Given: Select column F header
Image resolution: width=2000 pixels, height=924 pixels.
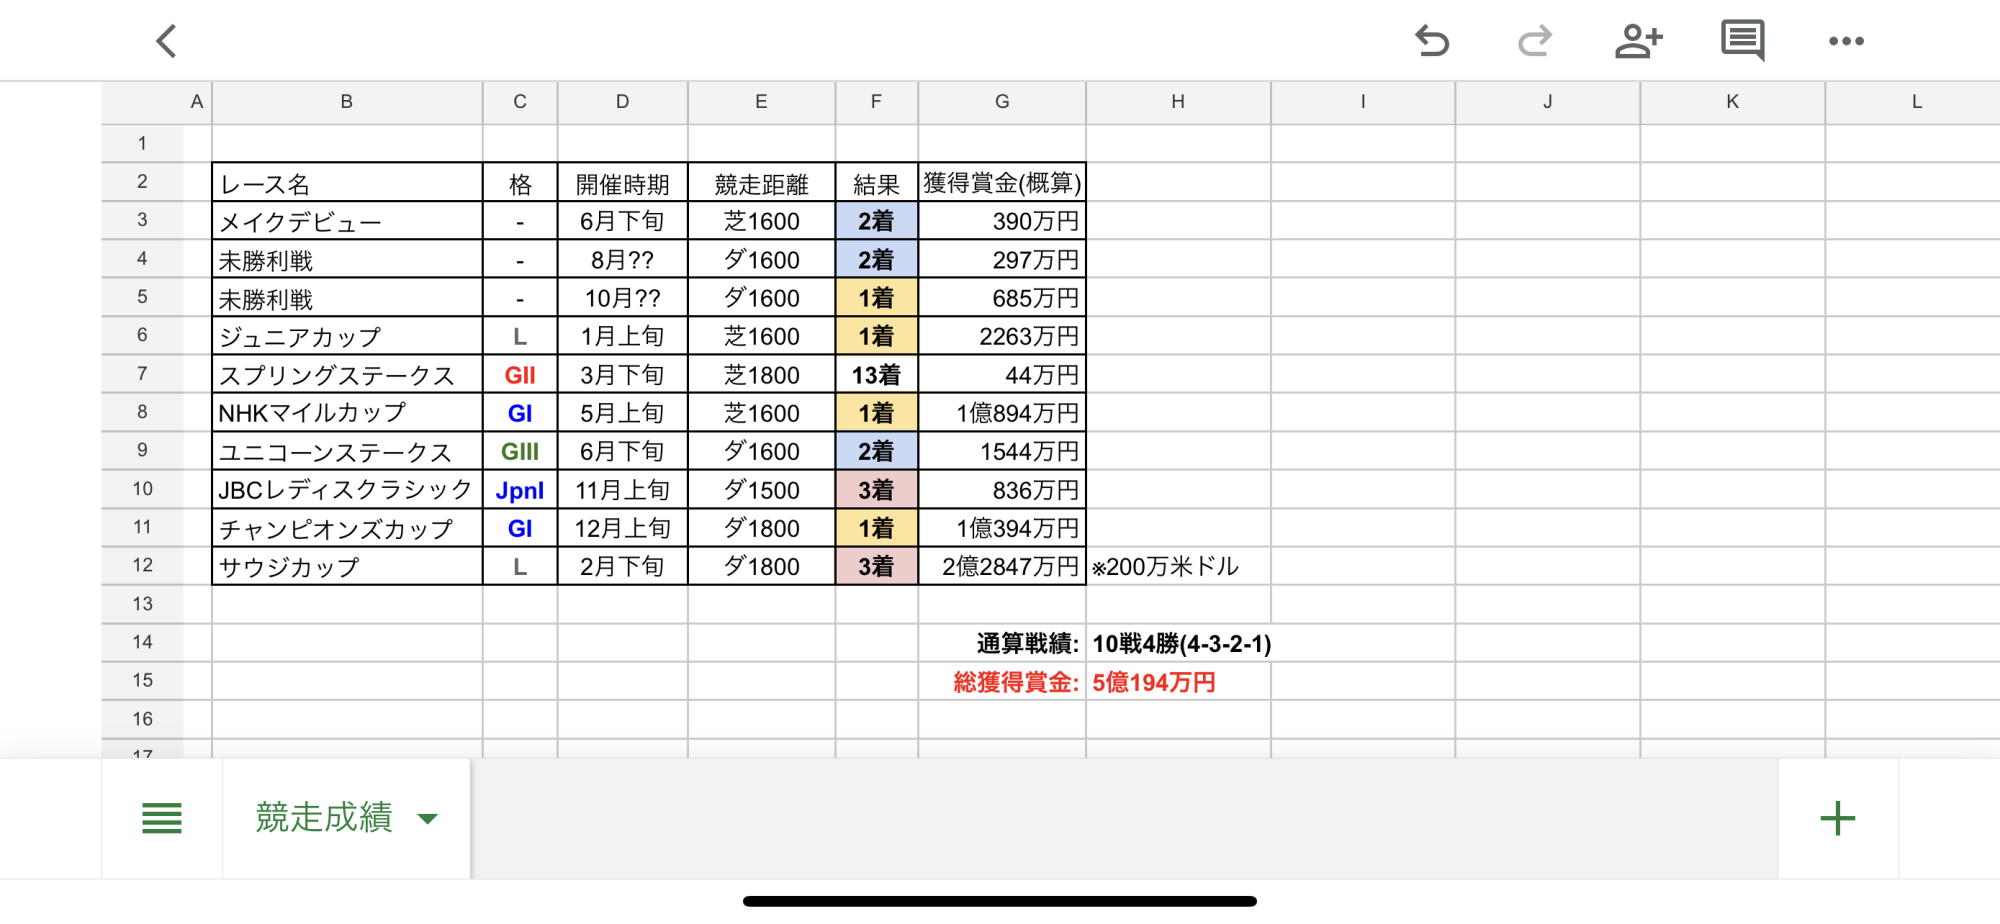Looking at the screenshot, I should [x=876, y=102].
